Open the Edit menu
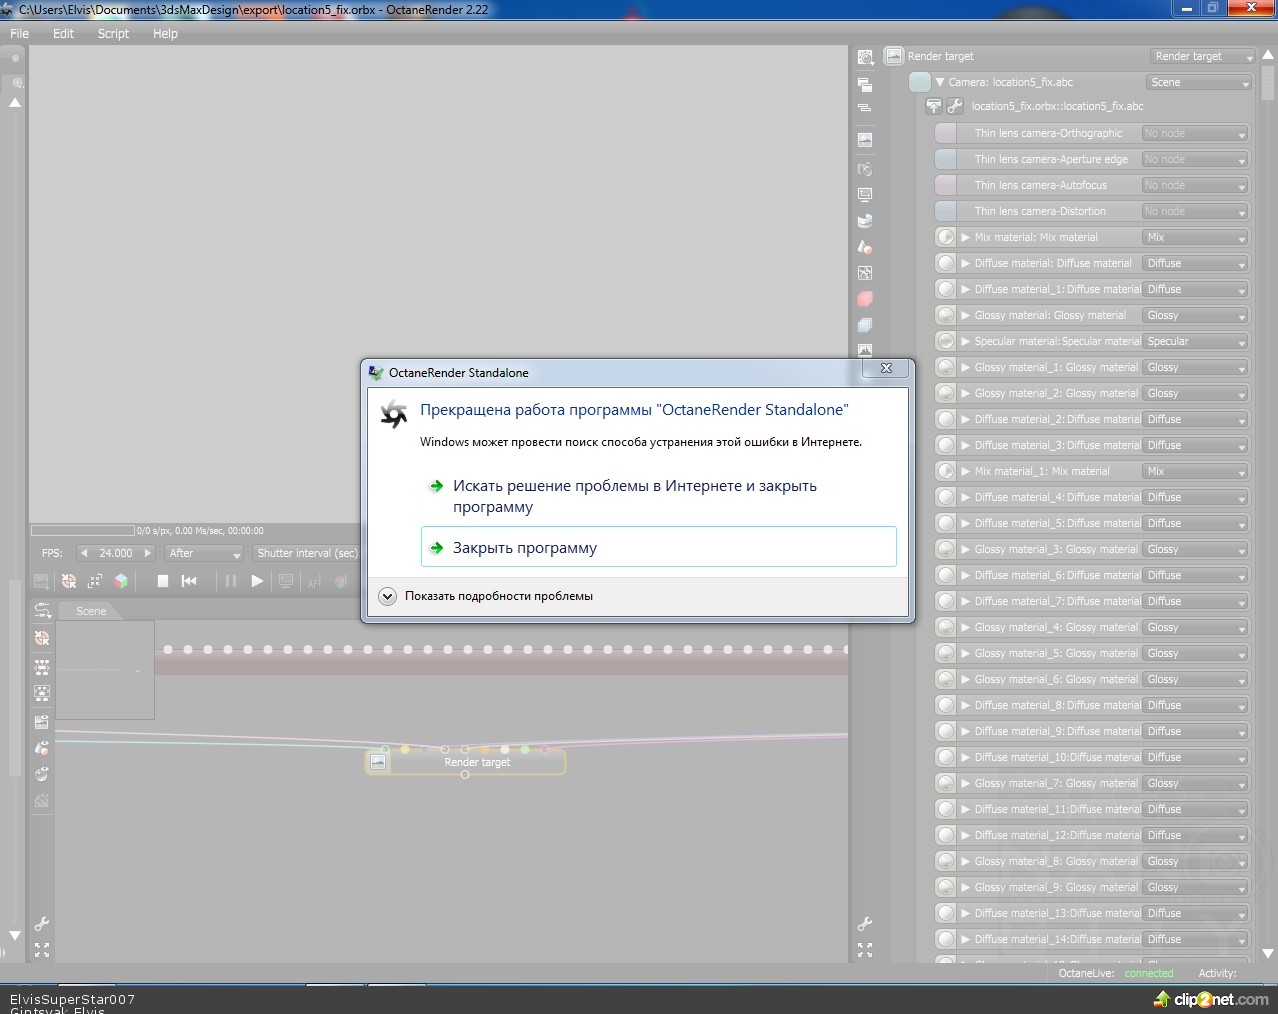This screenshot has height=1014, width=1278. tap(63, 33)
